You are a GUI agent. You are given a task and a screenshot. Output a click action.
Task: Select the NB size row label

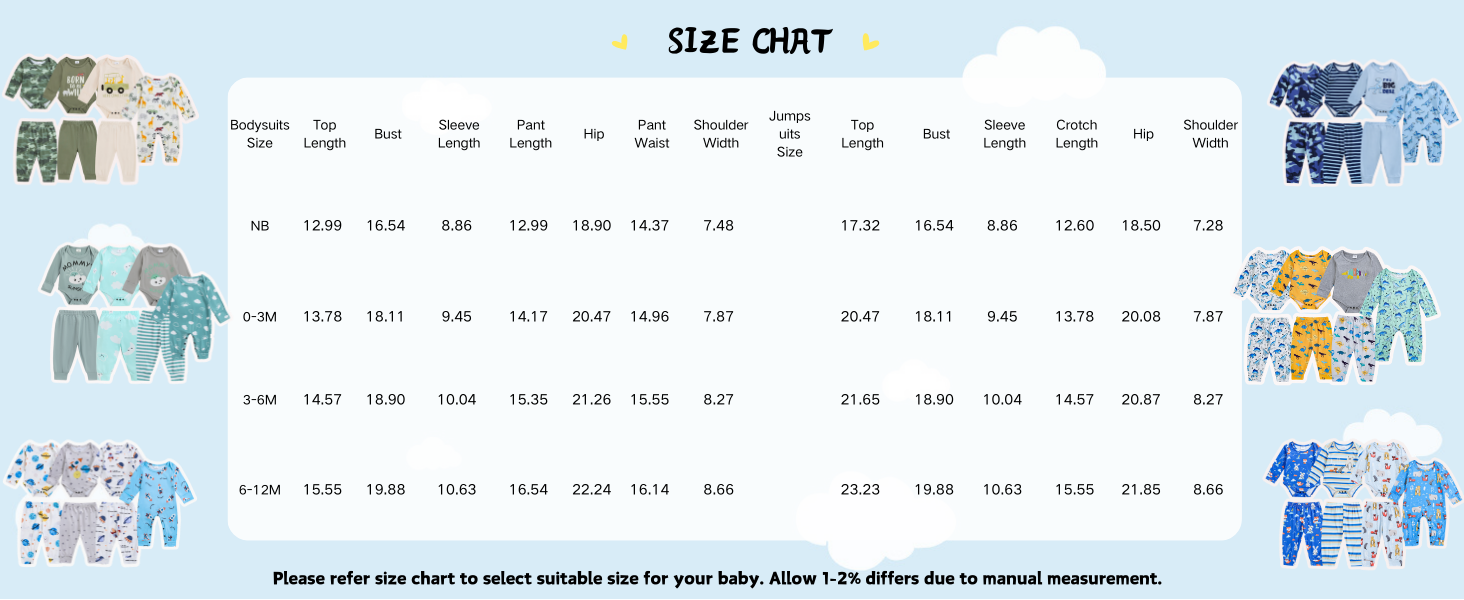click(x=260, y=226)
